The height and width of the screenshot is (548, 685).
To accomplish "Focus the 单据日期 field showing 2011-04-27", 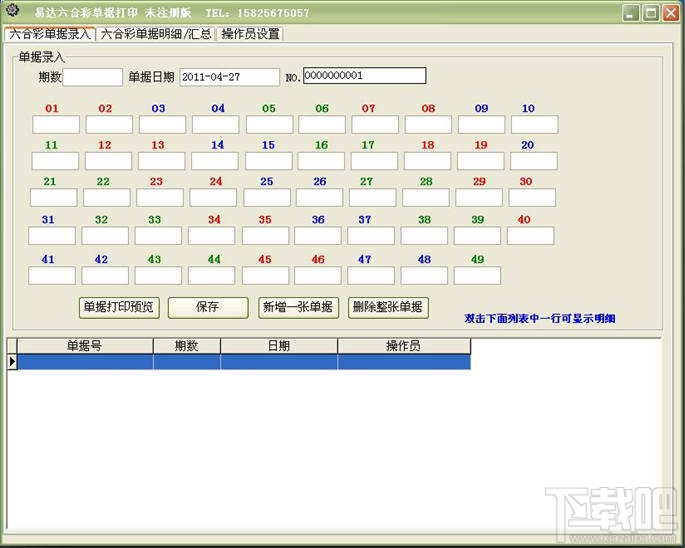I will [229, 77].
